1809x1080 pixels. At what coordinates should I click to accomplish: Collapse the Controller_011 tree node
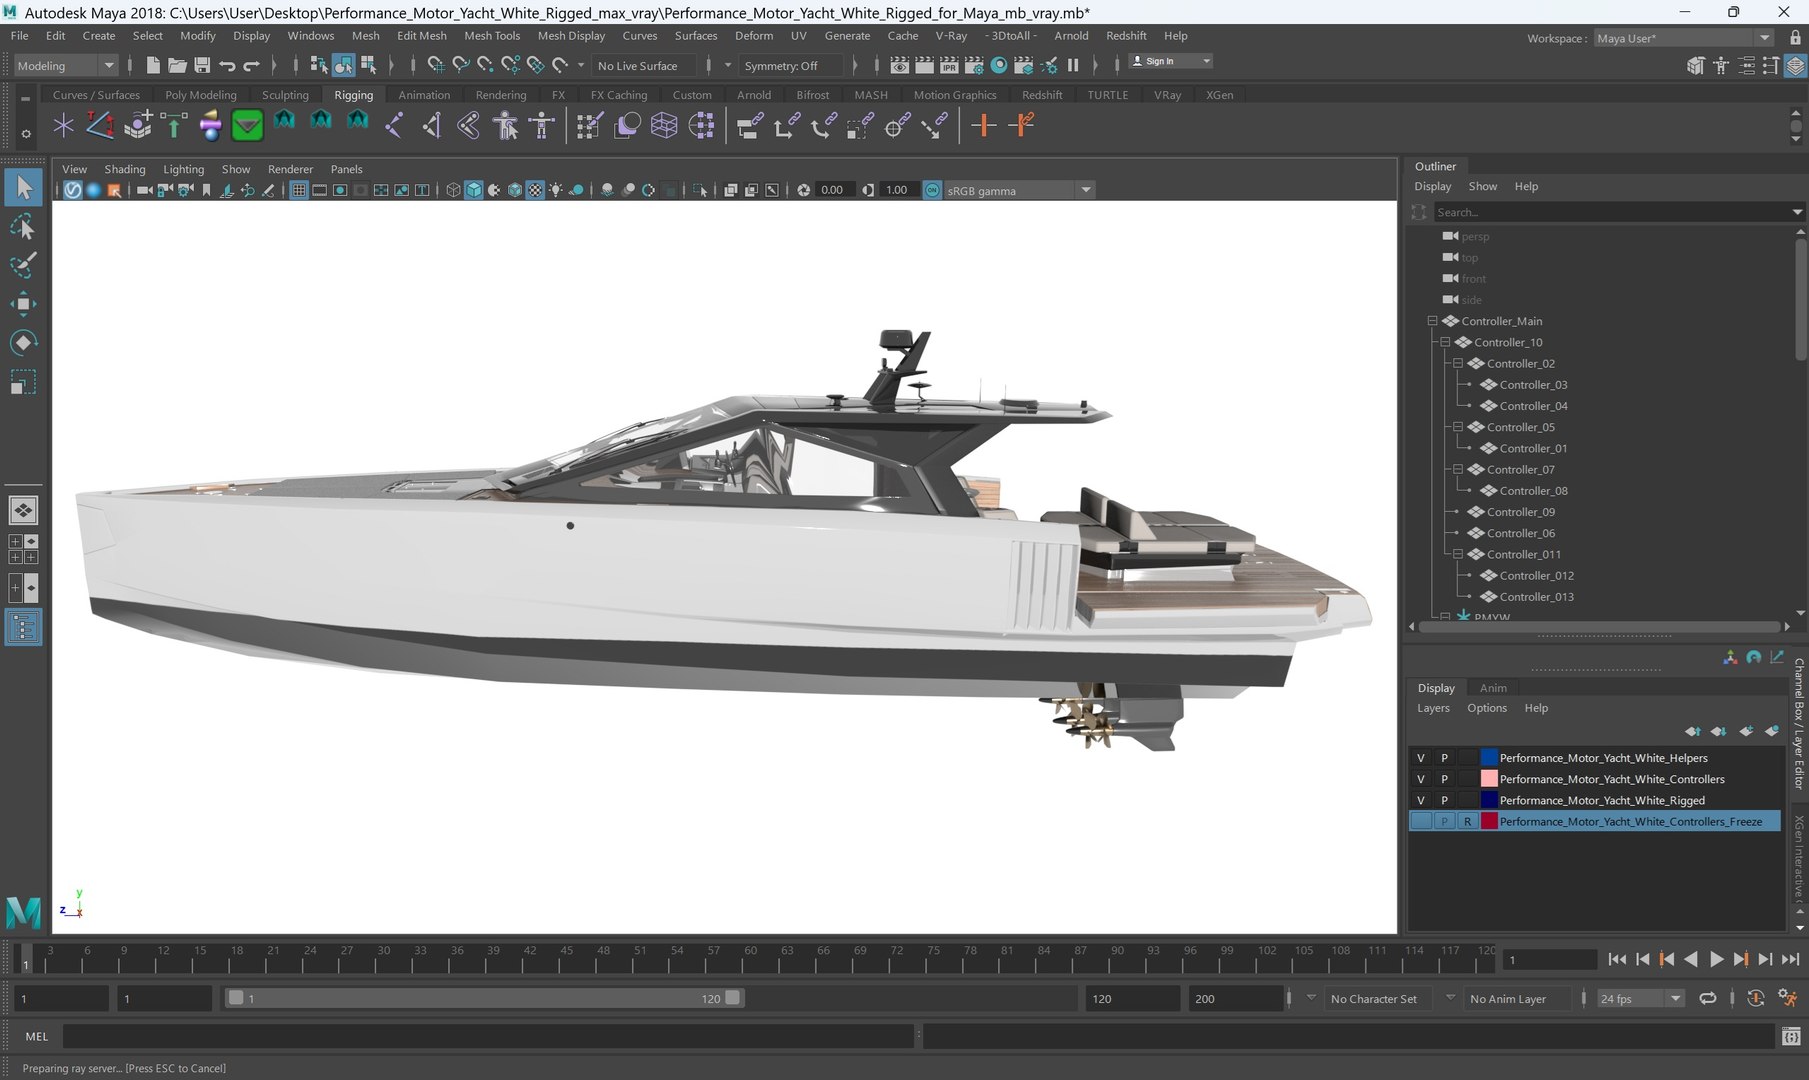1458,554
